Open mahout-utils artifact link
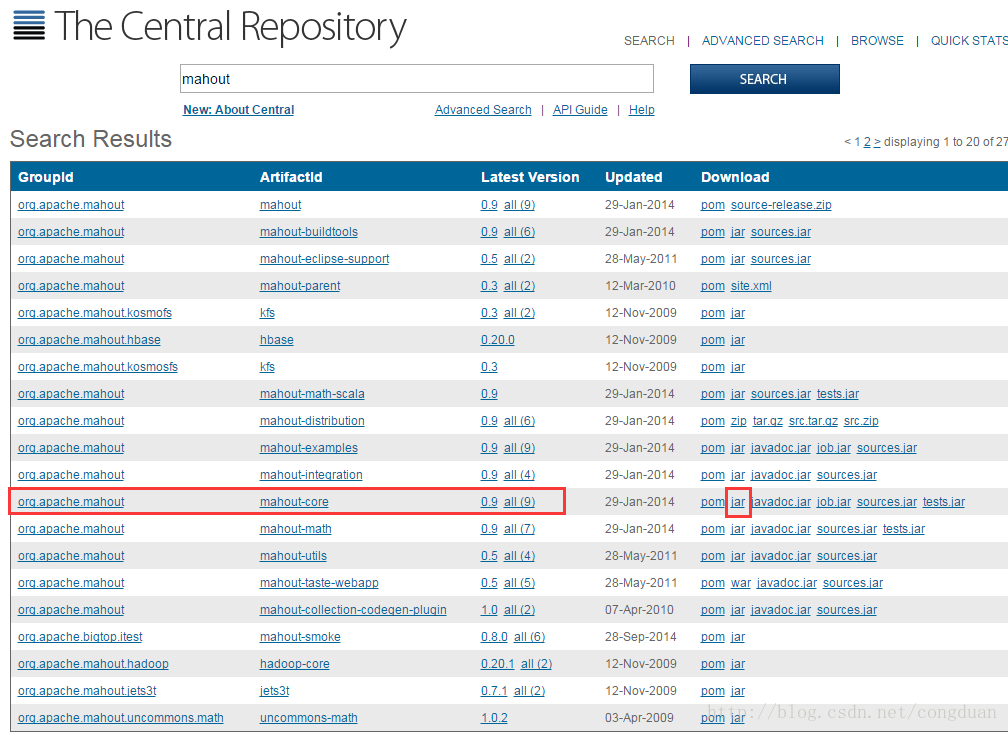The image size is (1008, 732). (x=293, y=556)
